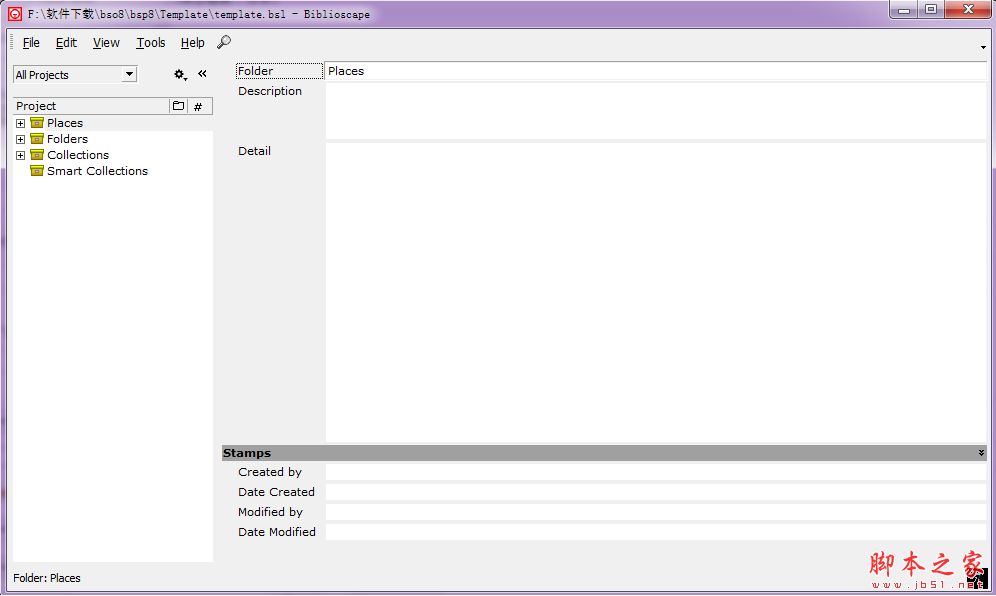This screenshot has height=596, width=996.
Task: Maximize the Biblioscape window
Action: (931, 10)
